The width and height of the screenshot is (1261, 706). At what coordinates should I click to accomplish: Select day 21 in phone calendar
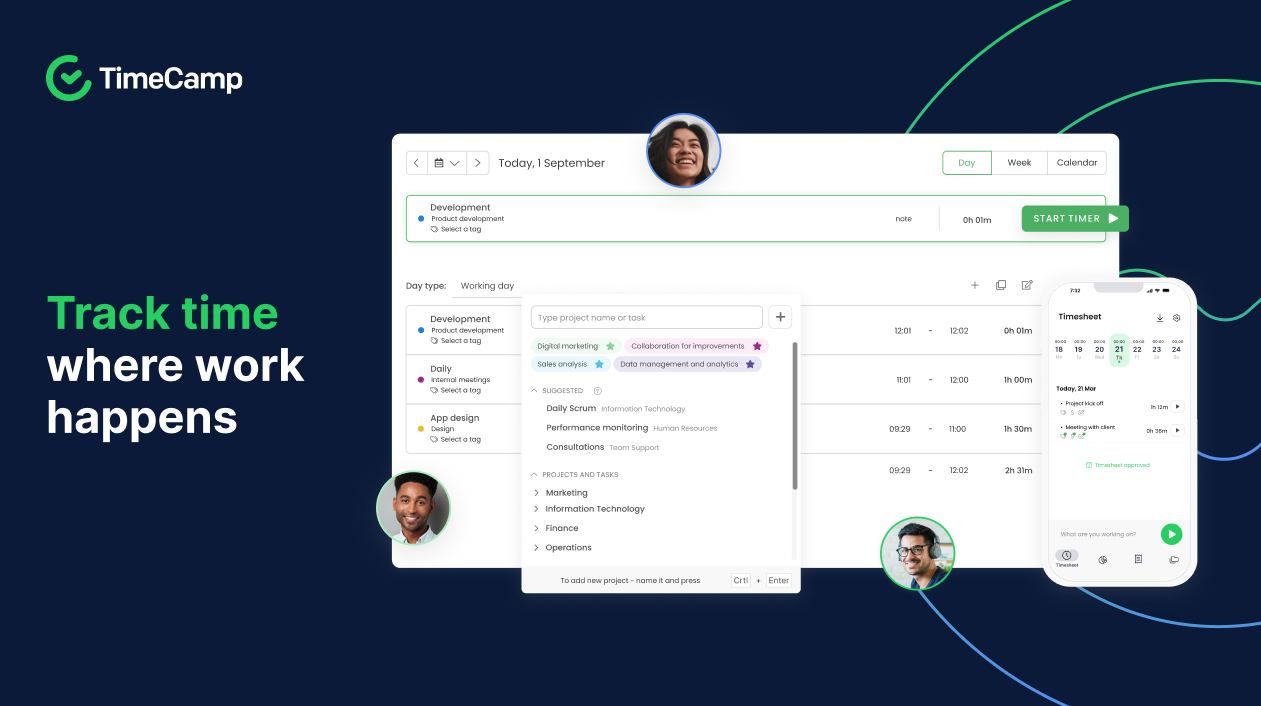pyautogui.click(x=1119, y=350)
